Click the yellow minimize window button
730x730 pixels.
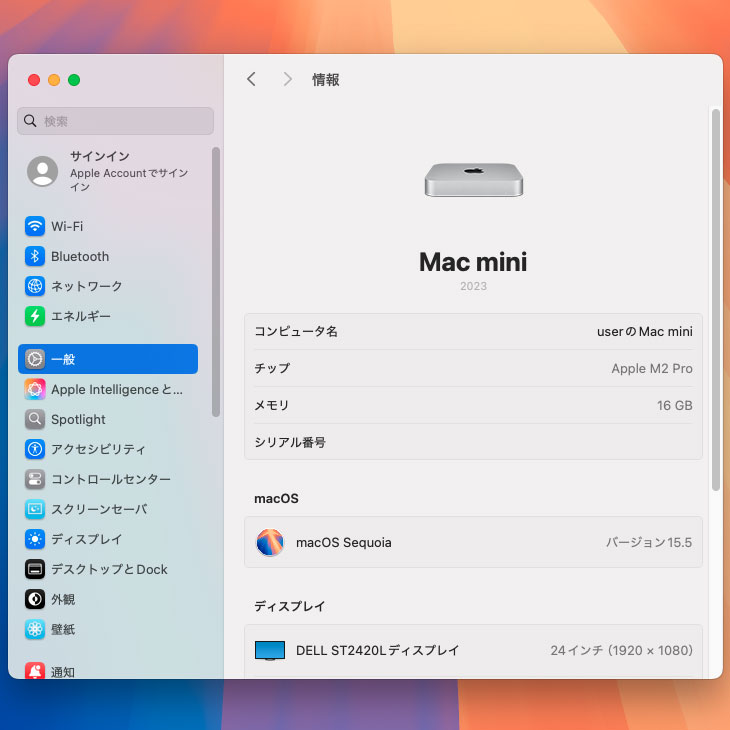tap(54, 80)
